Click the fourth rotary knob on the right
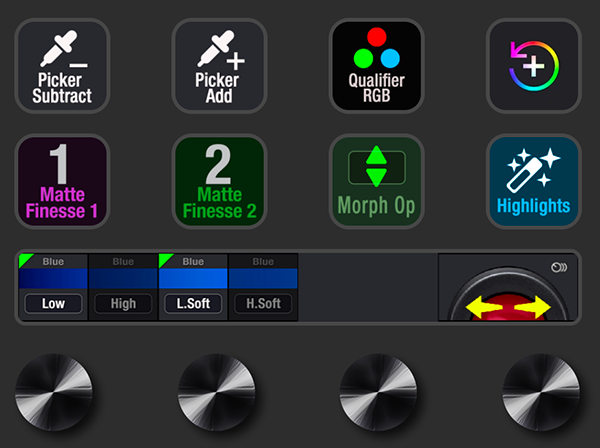Screen dimensions: 600x448 [x=541, y=393]
